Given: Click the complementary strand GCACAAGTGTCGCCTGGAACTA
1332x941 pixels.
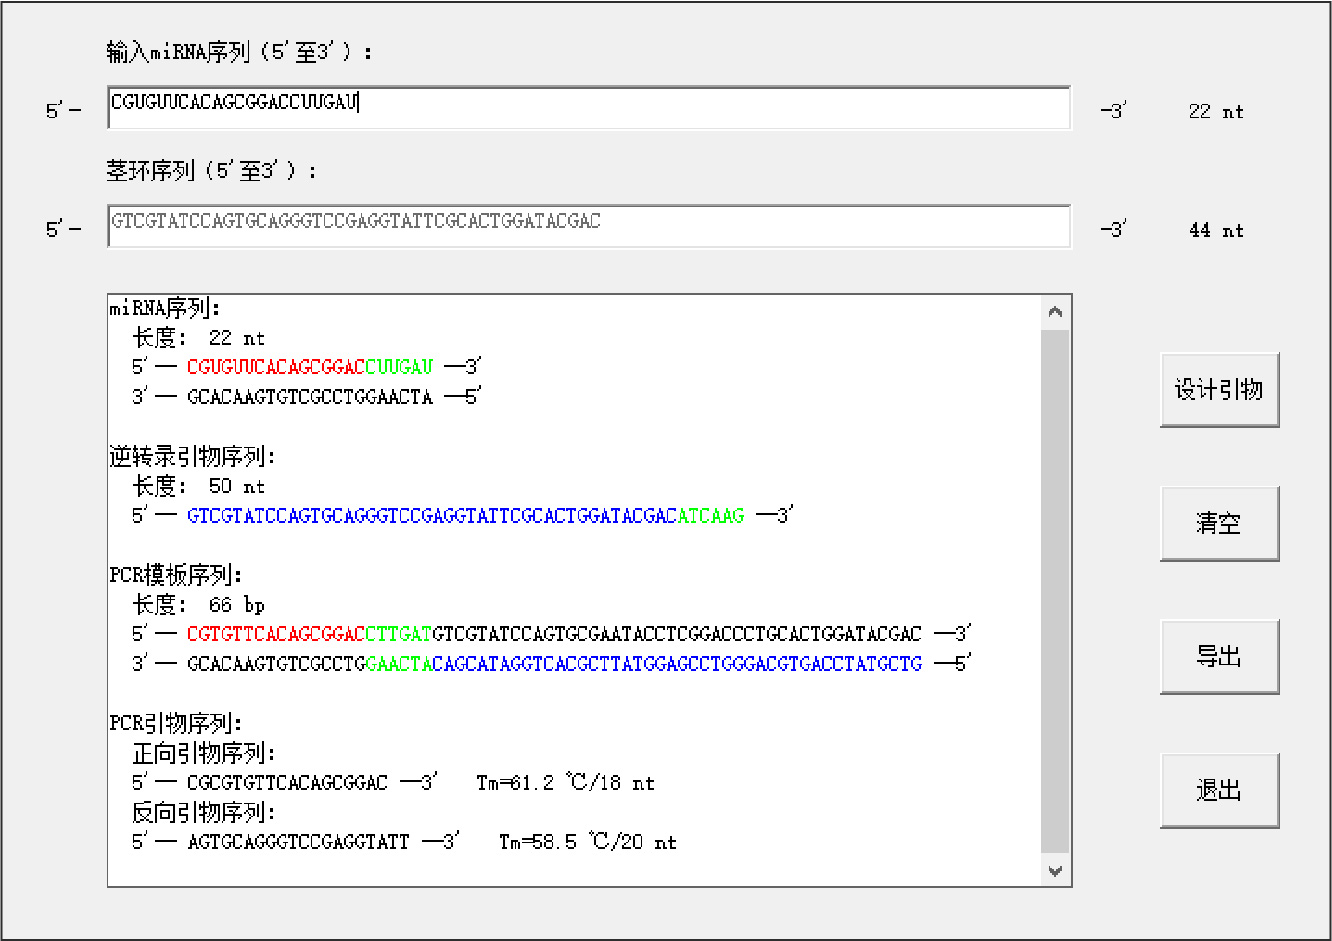Looking at the screenshot, I should [310, 397].
